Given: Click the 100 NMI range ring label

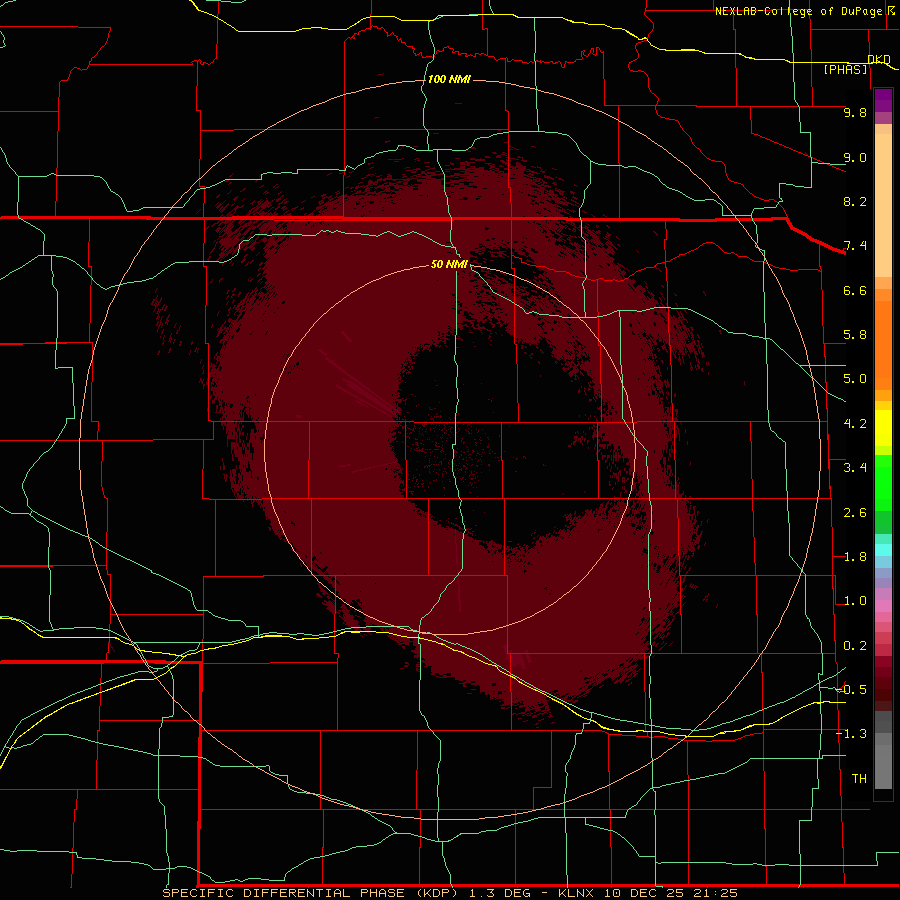Looking at the screenshot, I should (449, 79).
